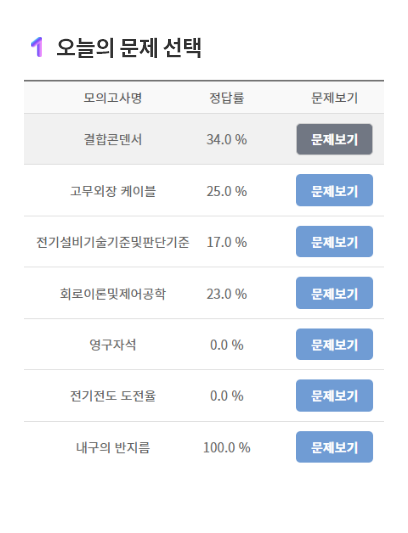The width and height of the screenshot is (408, 533).
Task: Click the 100.0 % accuracy value
Action: [226, 447]
